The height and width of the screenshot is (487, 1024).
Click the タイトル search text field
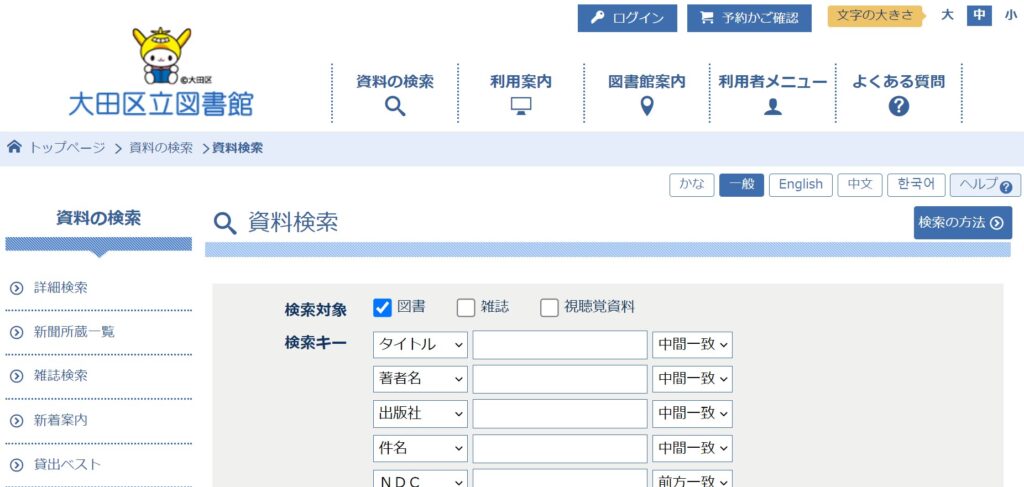[x=560, y=345]
